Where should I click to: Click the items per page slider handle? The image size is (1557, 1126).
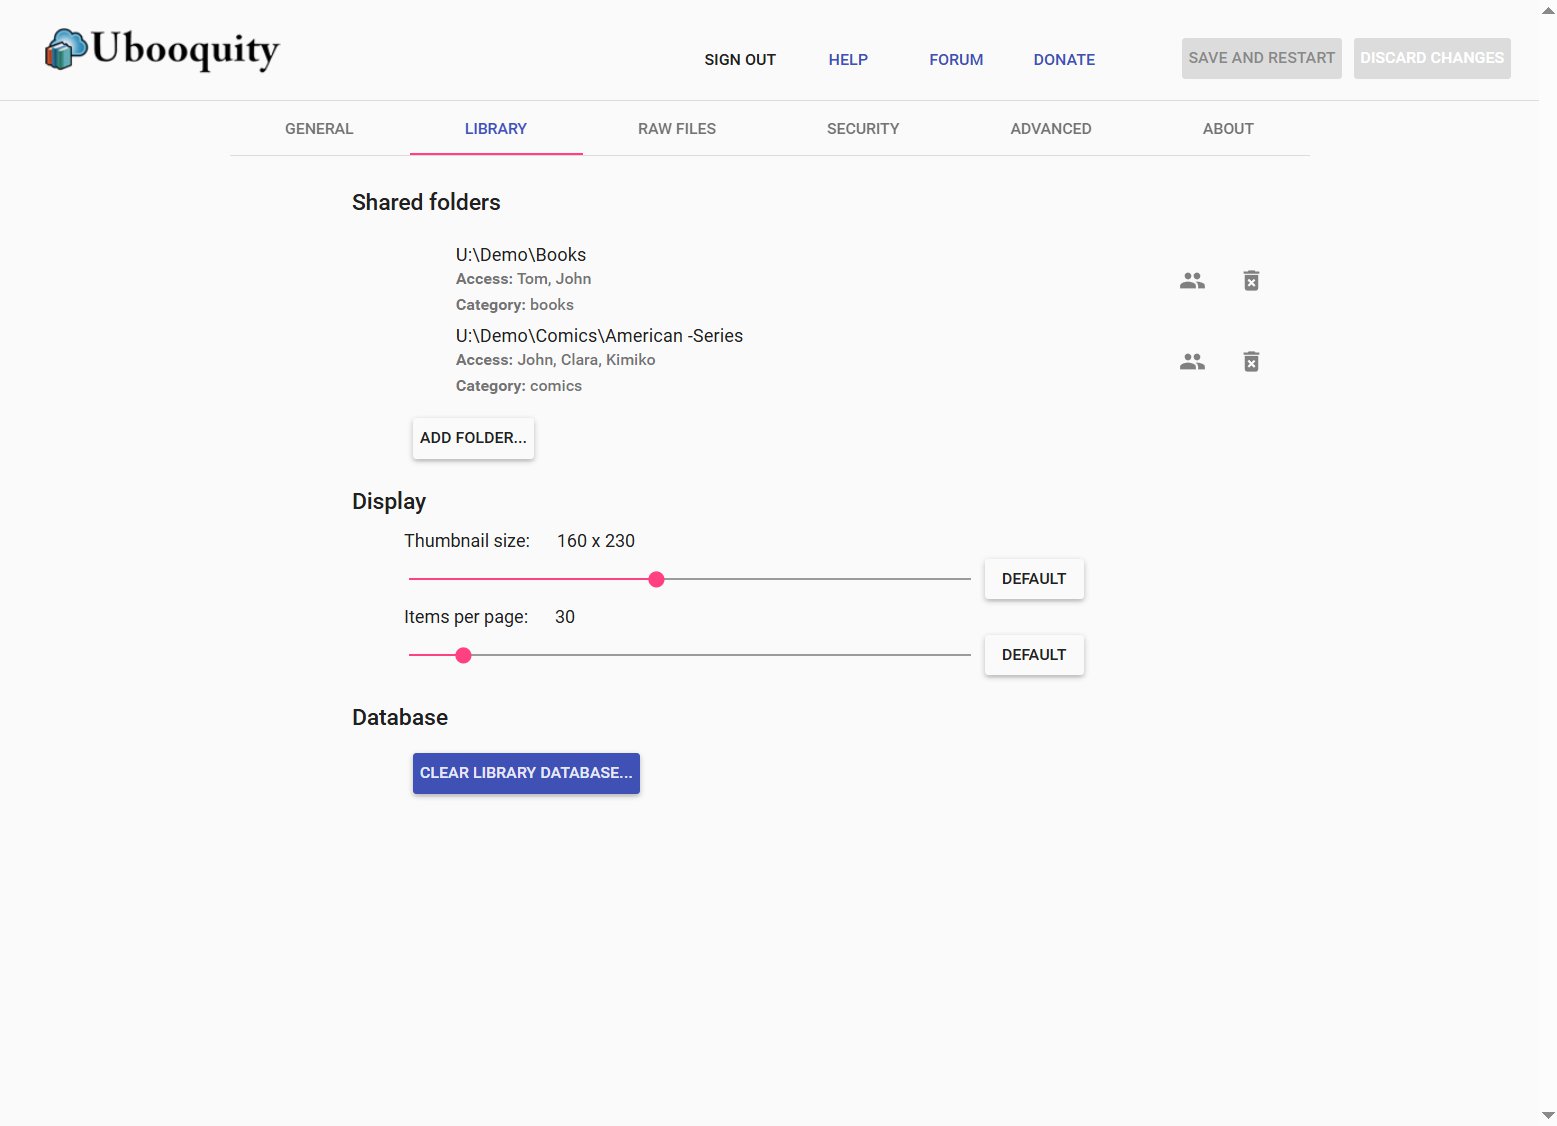tap(463, 655)
